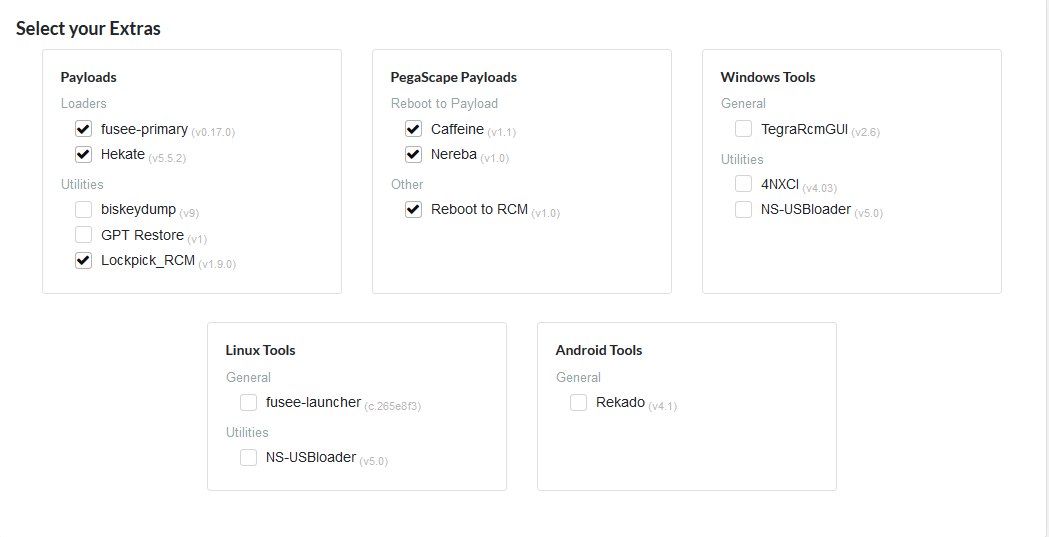Click the Hekate version text (v5.5.2)
Screen dimensions: 1049x537
coord(167,158)
